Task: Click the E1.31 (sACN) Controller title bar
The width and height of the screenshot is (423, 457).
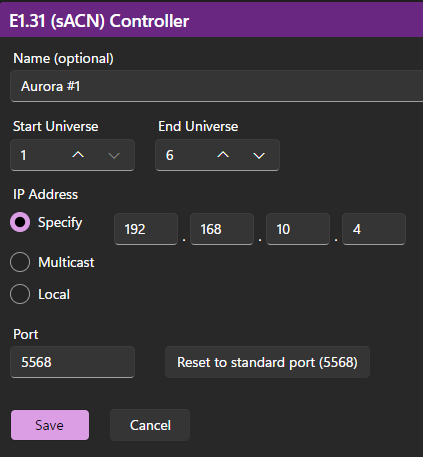Action: pos(211,20)
